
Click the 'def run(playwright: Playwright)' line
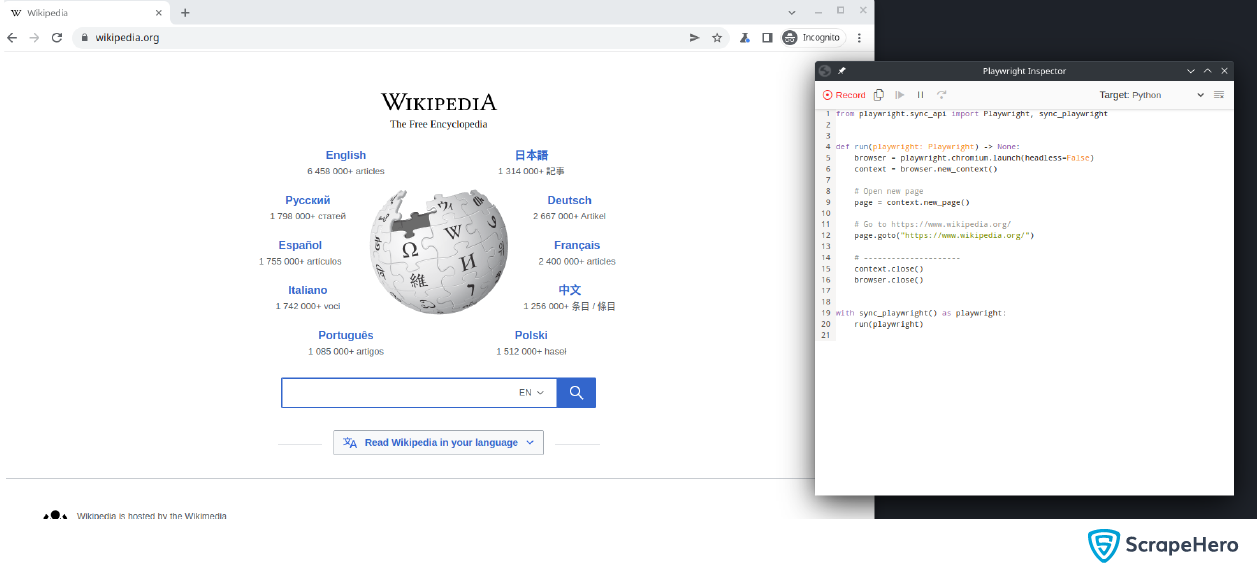tap(929, 146)
